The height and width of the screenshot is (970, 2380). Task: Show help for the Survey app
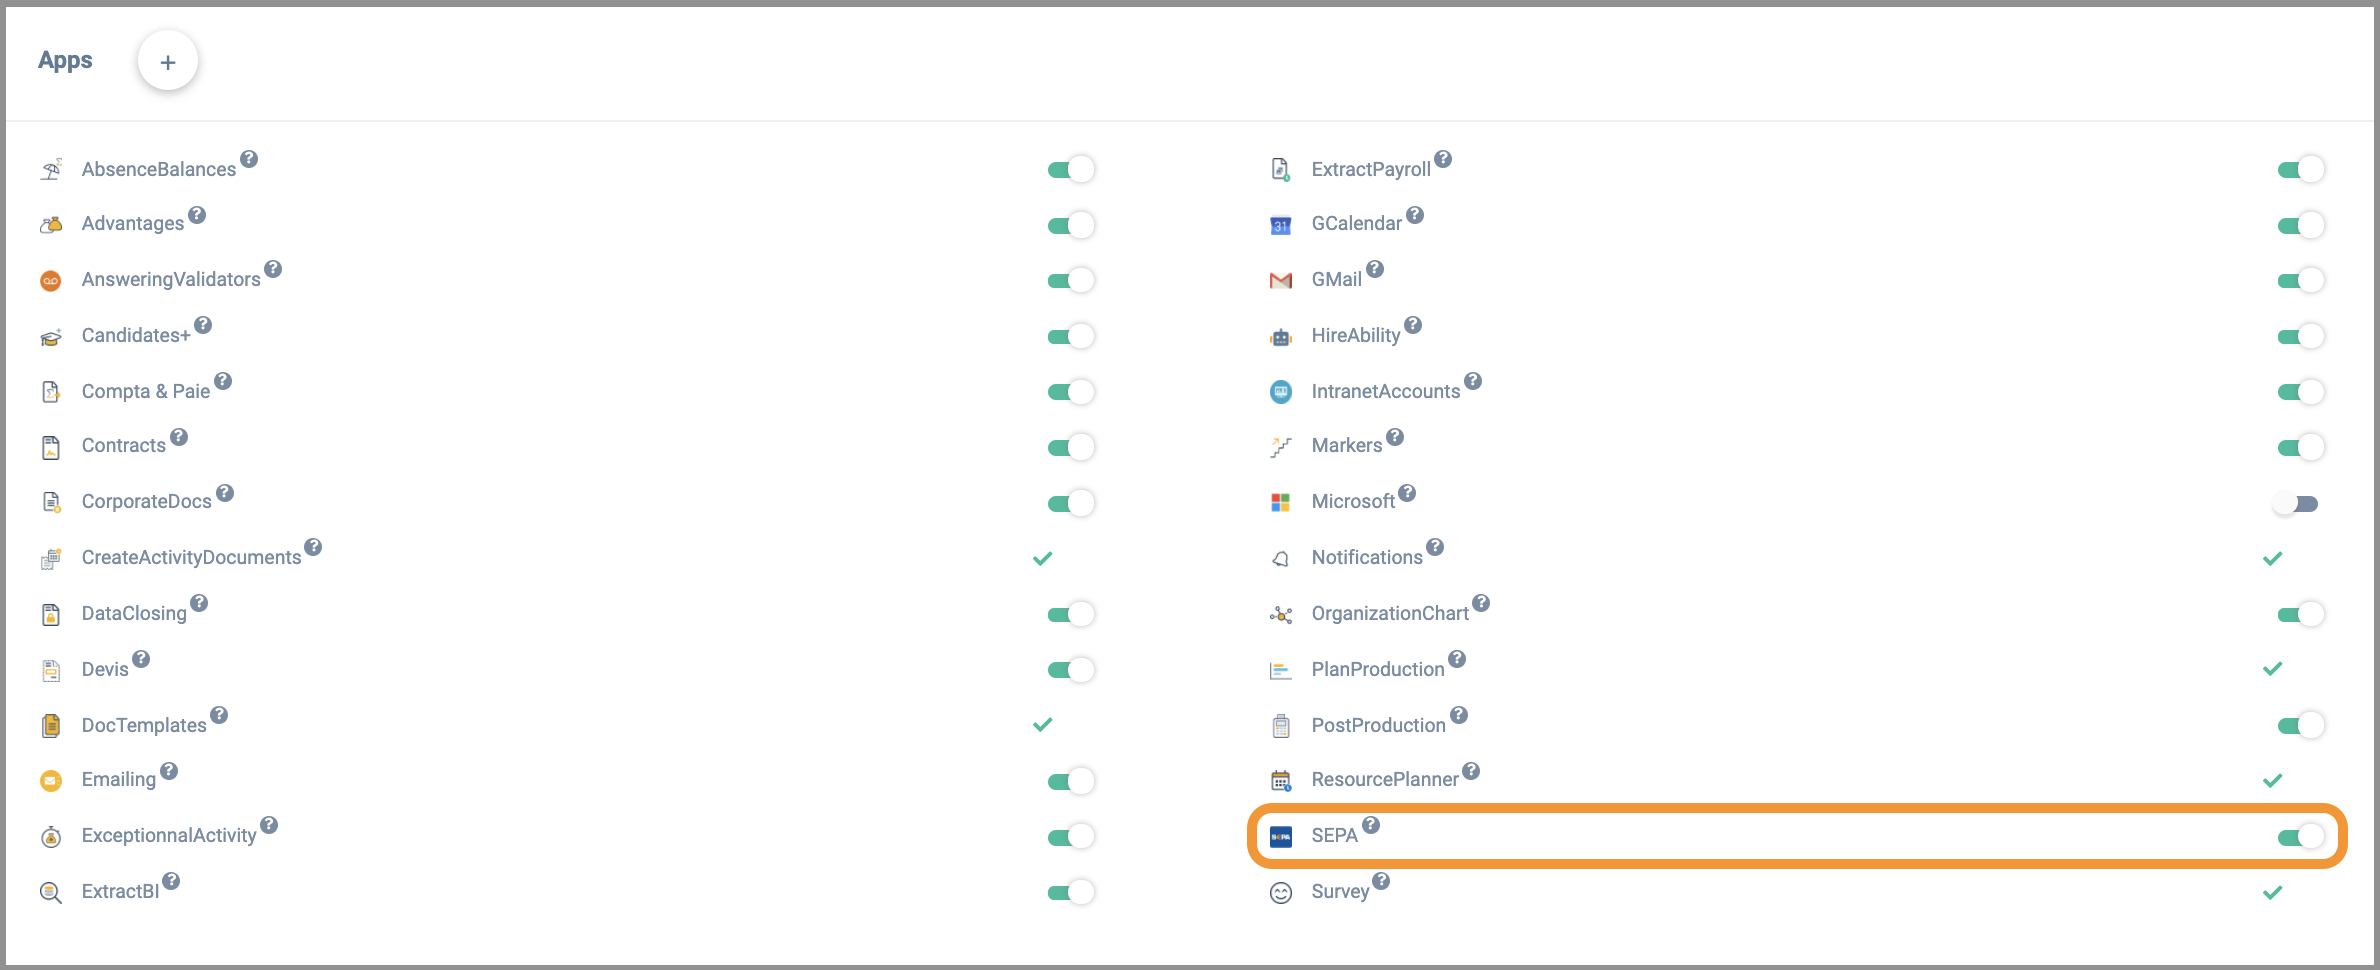1381,881
